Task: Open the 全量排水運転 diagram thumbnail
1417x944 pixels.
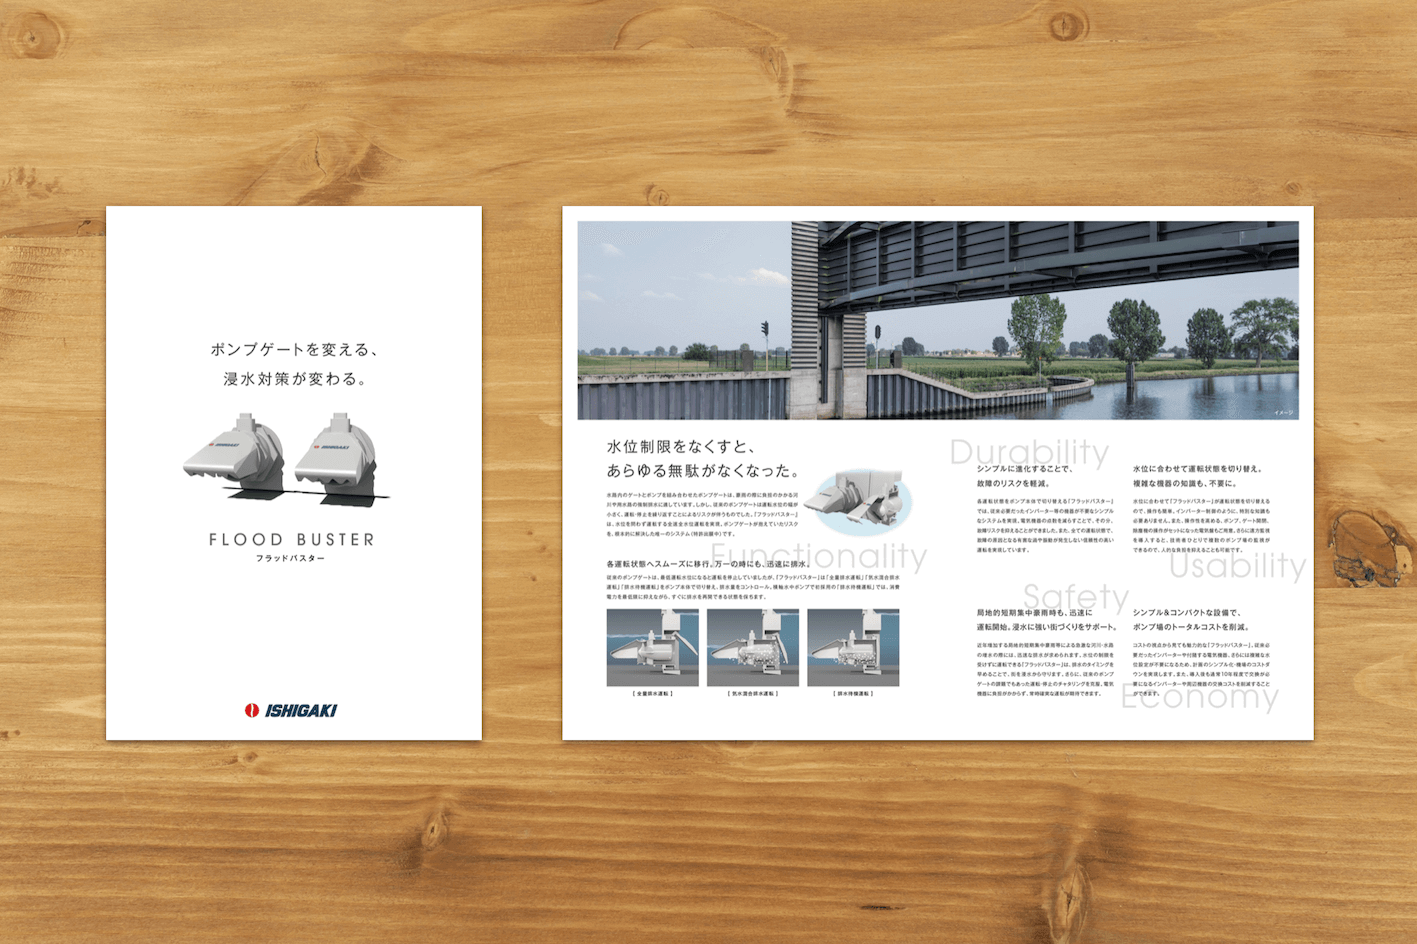Action: click(653, 647)
